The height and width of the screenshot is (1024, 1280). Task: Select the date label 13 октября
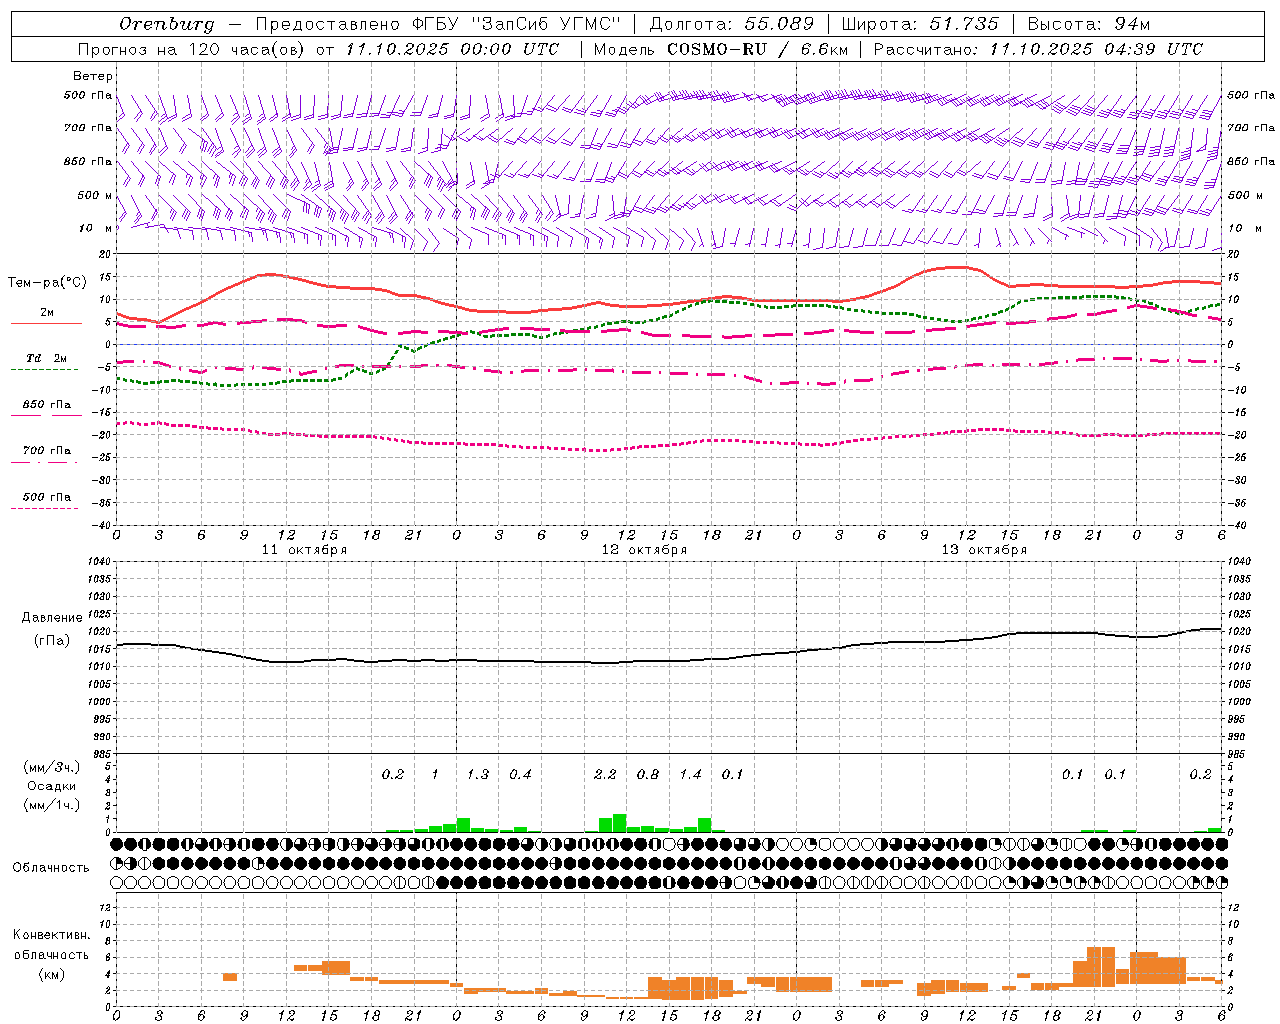984,550
